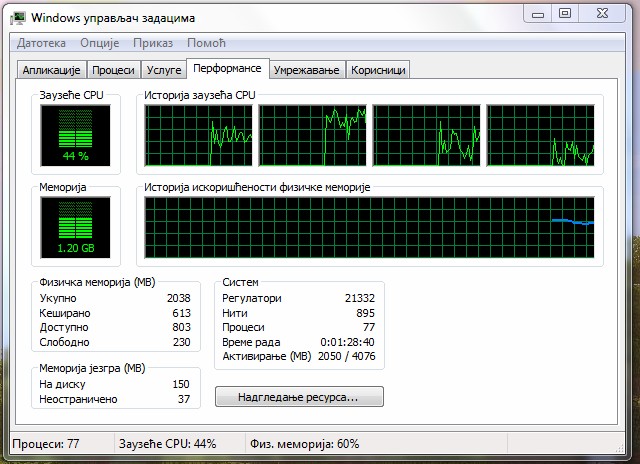640x464 pixels.
Task: Click the status bar Заузеће CPU: 44%
Action: tap(167, 444)
